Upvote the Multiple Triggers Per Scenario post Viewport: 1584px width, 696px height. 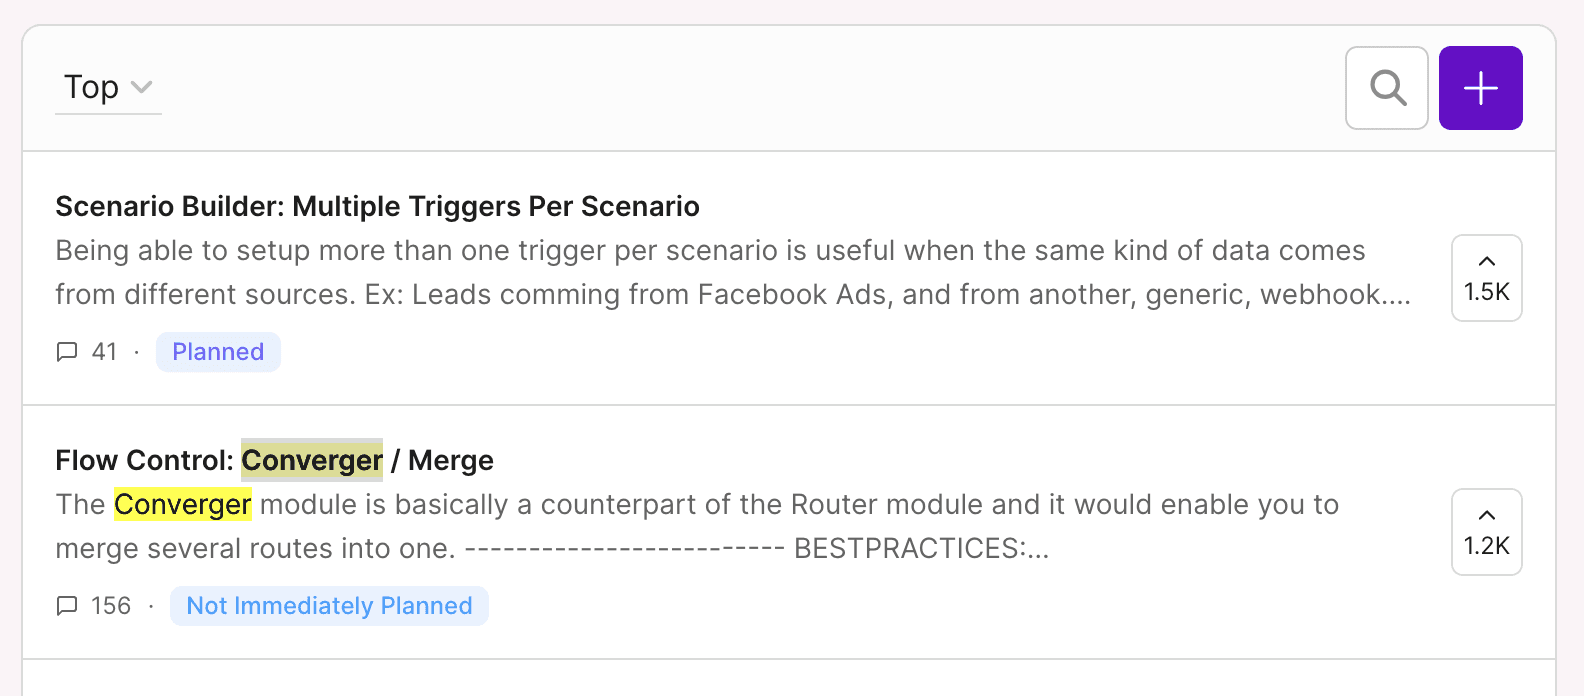[1487, 278]
